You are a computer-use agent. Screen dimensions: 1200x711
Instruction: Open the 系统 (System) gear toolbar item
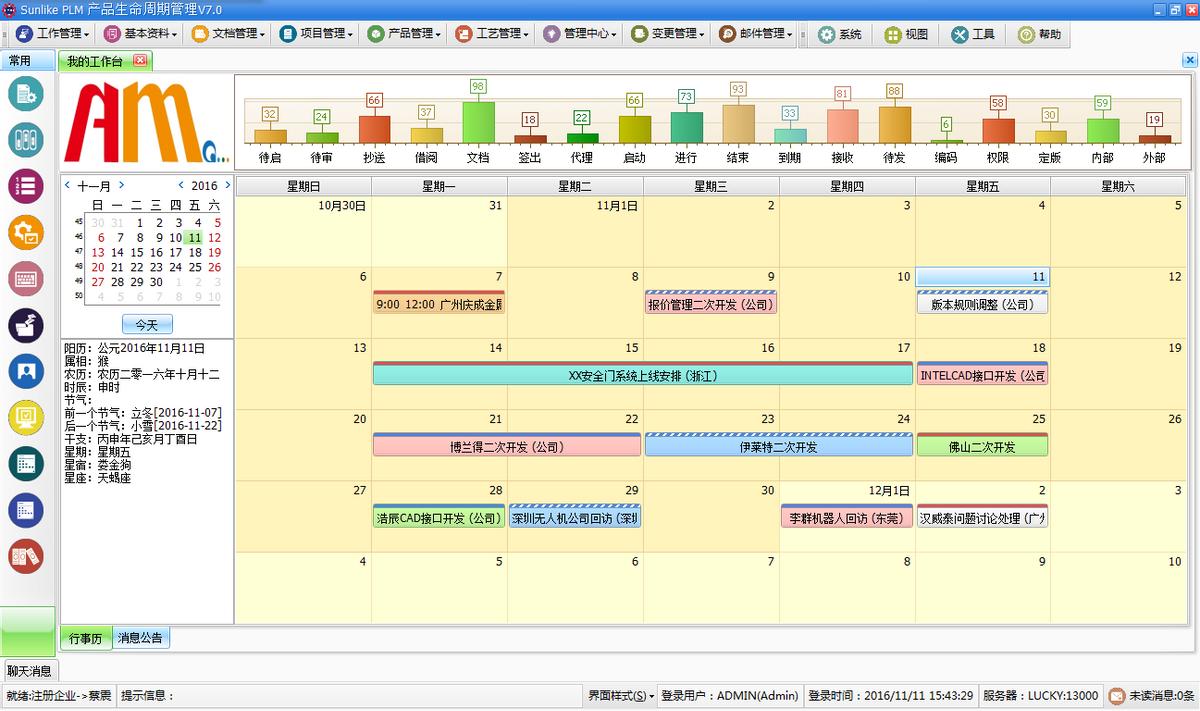tap(839, 34)
